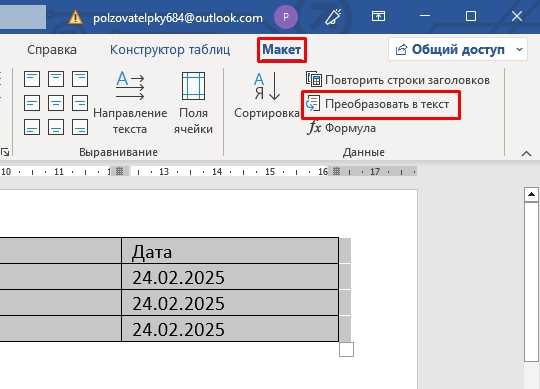Align cell text top left
The width and height of the screenshot is (540, 389).
coord(32,79)
